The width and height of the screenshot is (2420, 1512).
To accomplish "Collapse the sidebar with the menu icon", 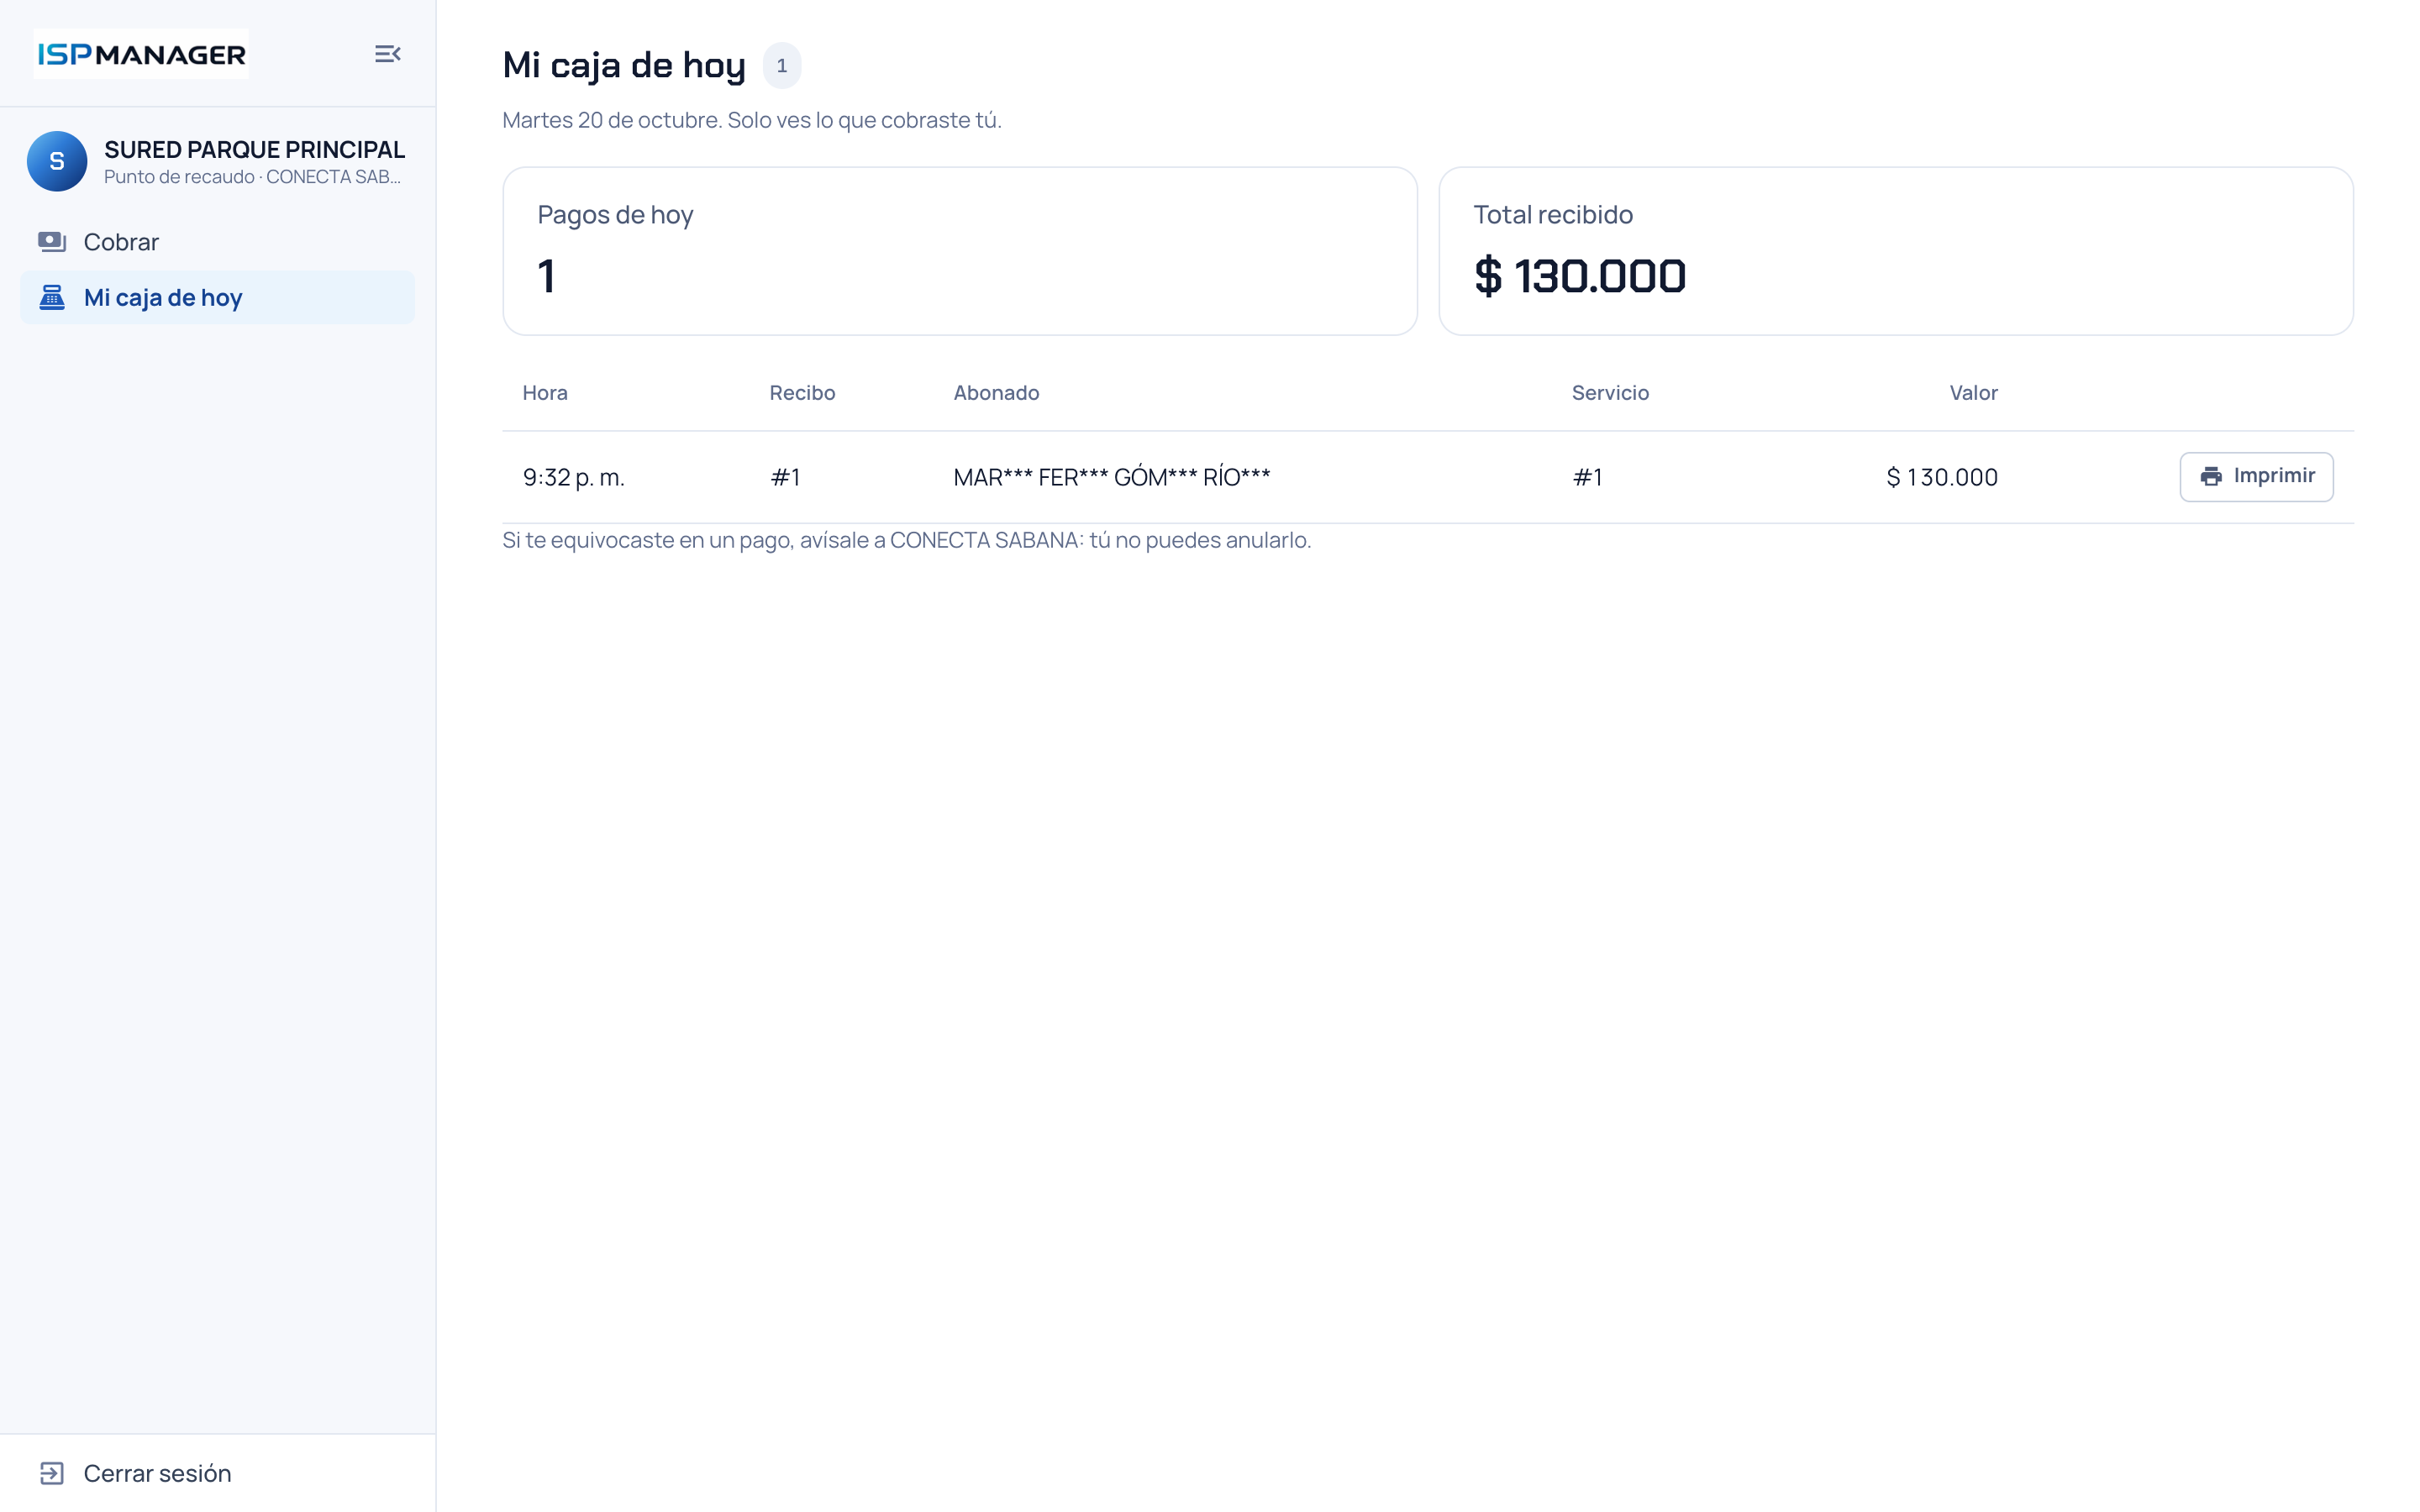I will [x=387, y=54].
